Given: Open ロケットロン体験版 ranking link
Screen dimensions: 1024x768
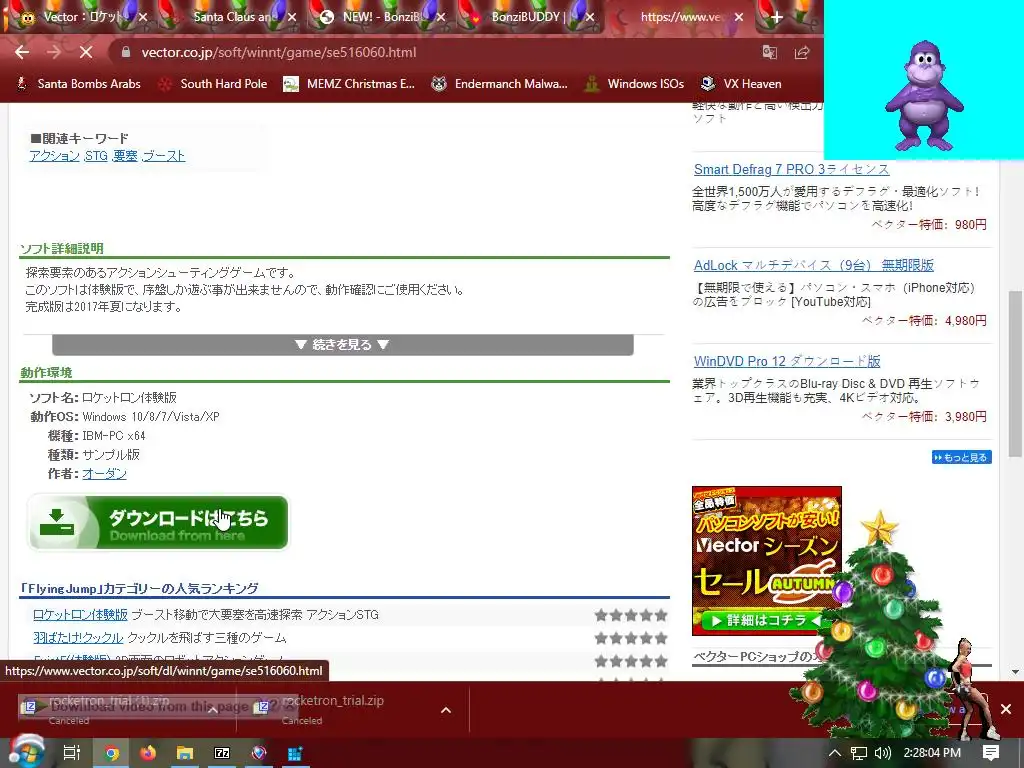Looking at the screenshot, I should point(80,615).
